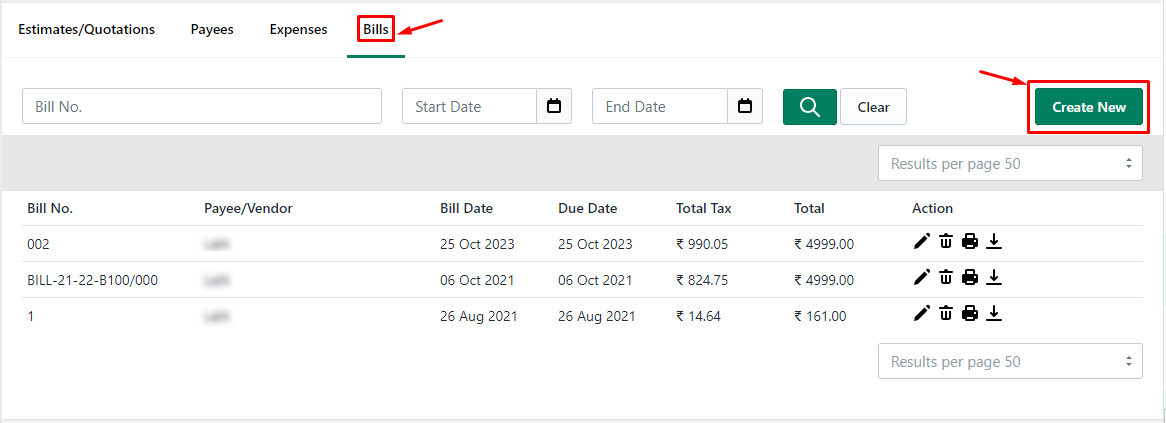The width and height of the screenshot is (1166, 423).
Task: Click the Create New button
Action: (x=1089, y=107)
